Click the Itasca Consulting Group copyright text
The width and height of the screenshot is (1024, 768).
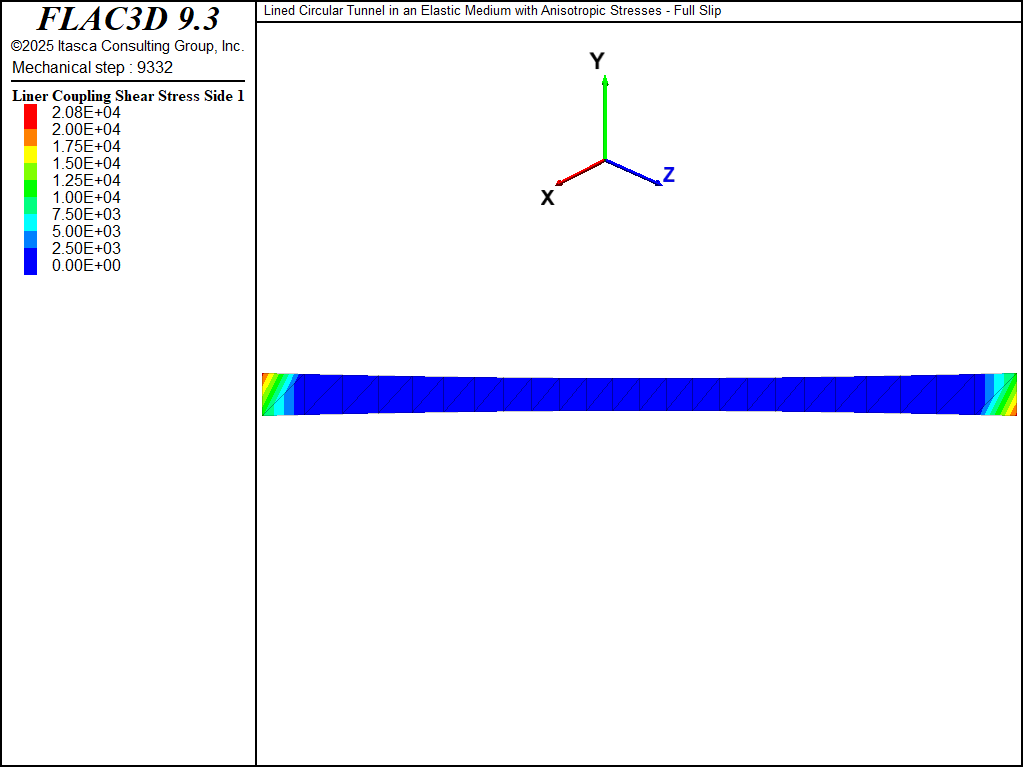click(128, 47)
